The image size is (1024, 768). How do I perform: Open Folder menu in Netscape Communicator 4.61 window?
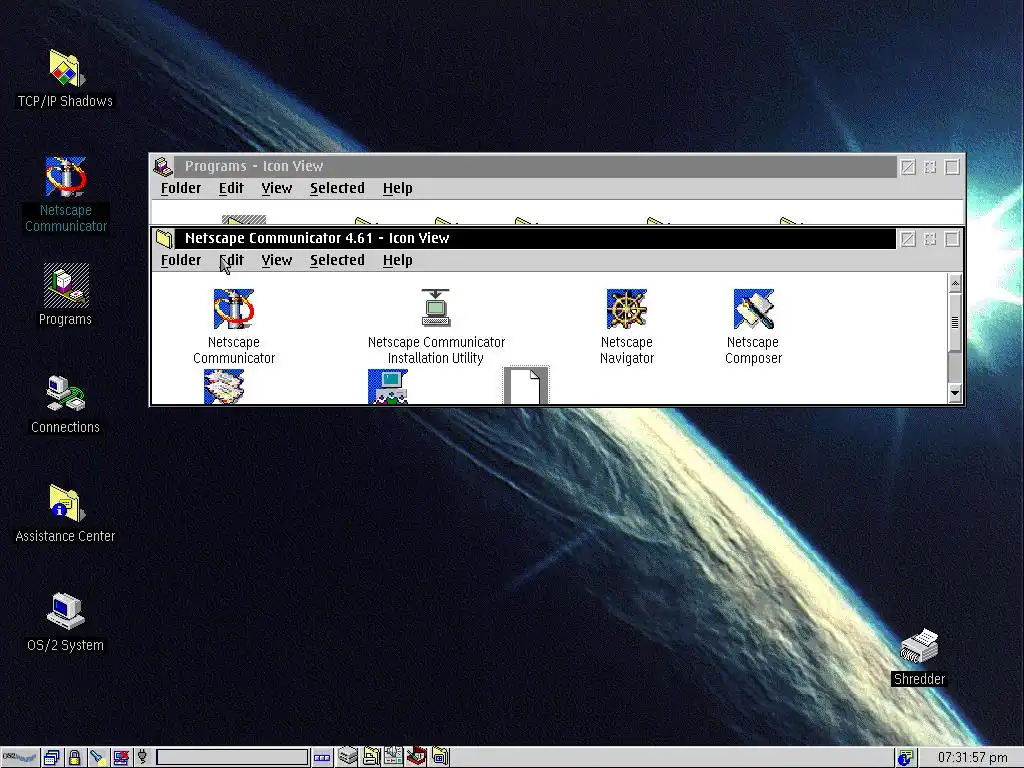pos(181,260)
